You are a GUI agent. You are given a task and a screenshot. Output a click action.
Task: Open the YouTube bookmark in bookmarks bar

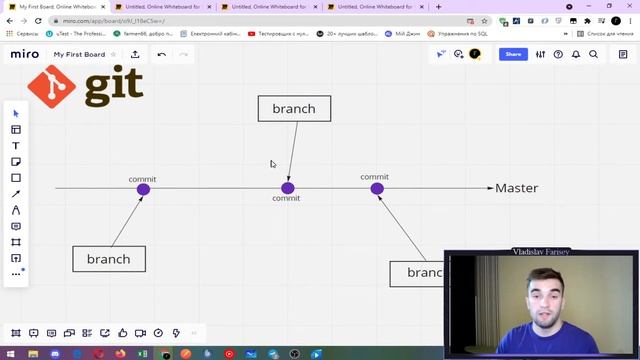pyautogui.click(x=278, y=34)
